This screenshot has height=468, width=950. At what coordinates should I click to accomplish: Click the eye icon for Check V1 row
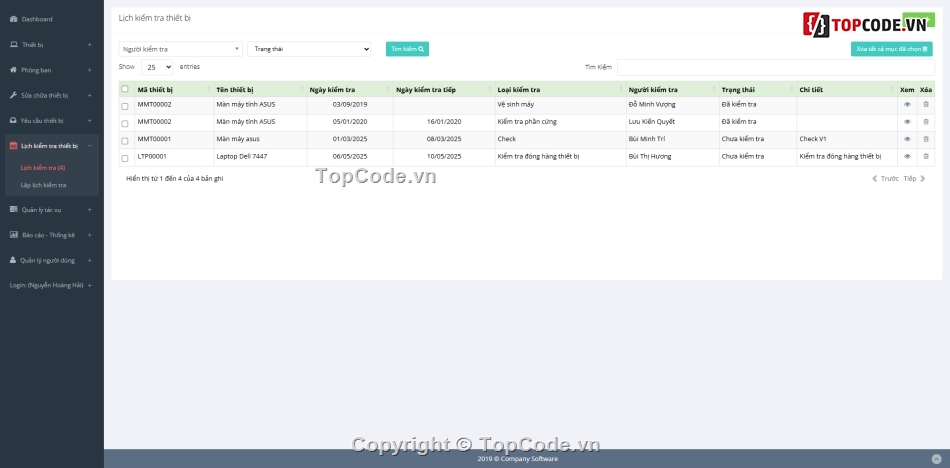[907, 139]
